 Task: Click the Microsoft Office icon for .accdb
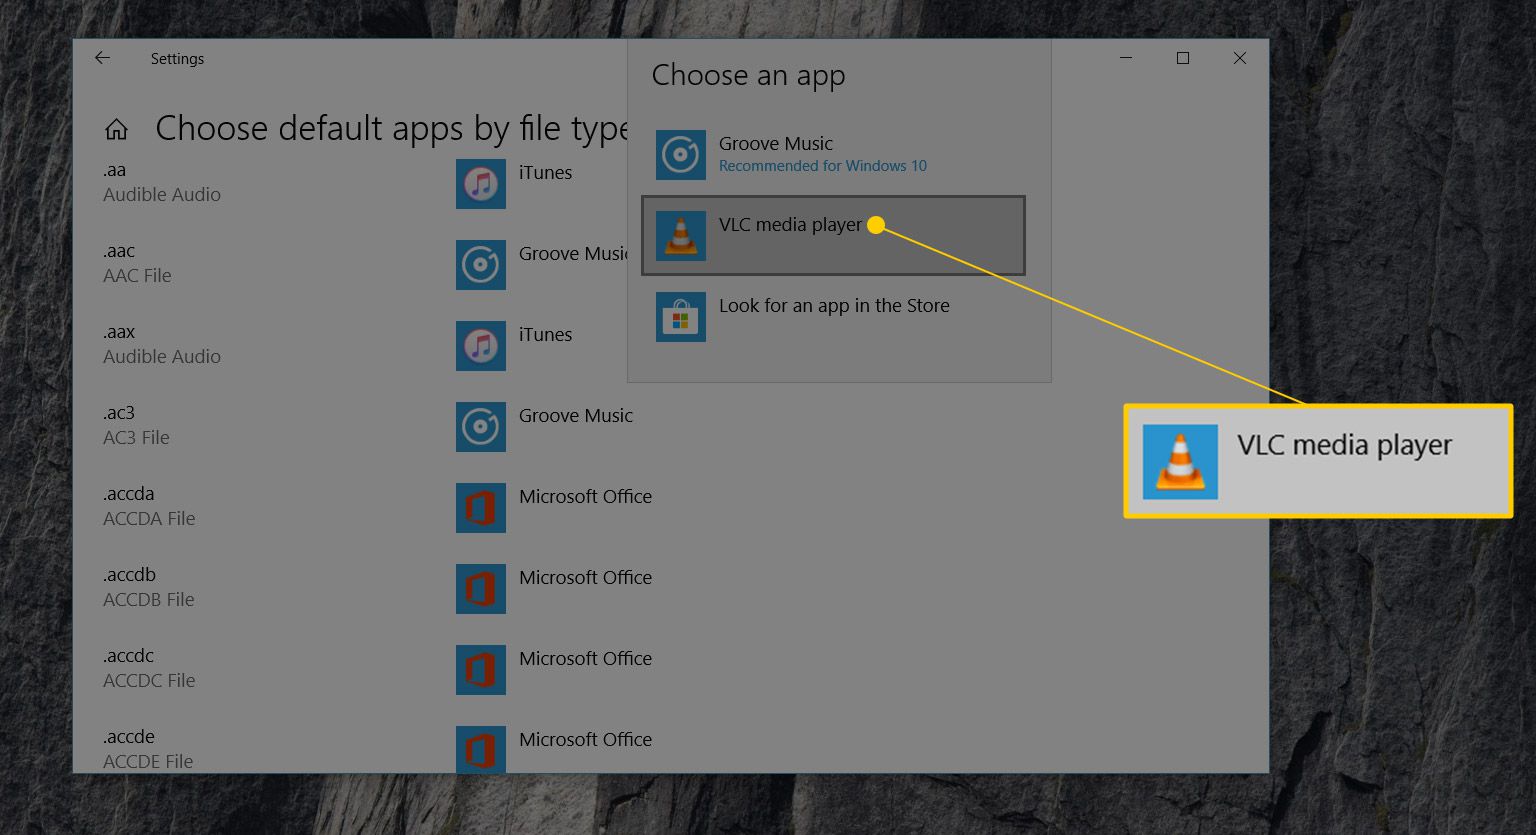click(481, 589)
